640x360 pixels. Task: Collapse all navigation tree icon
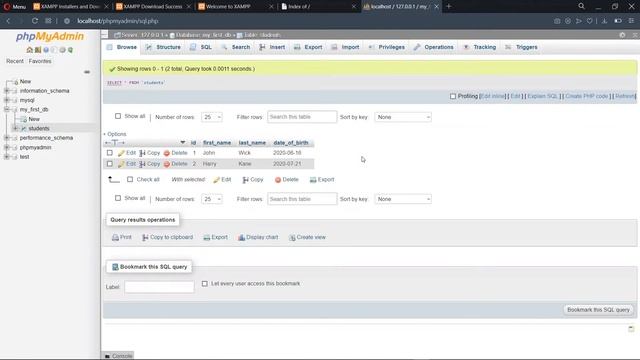tap(87, 72)
